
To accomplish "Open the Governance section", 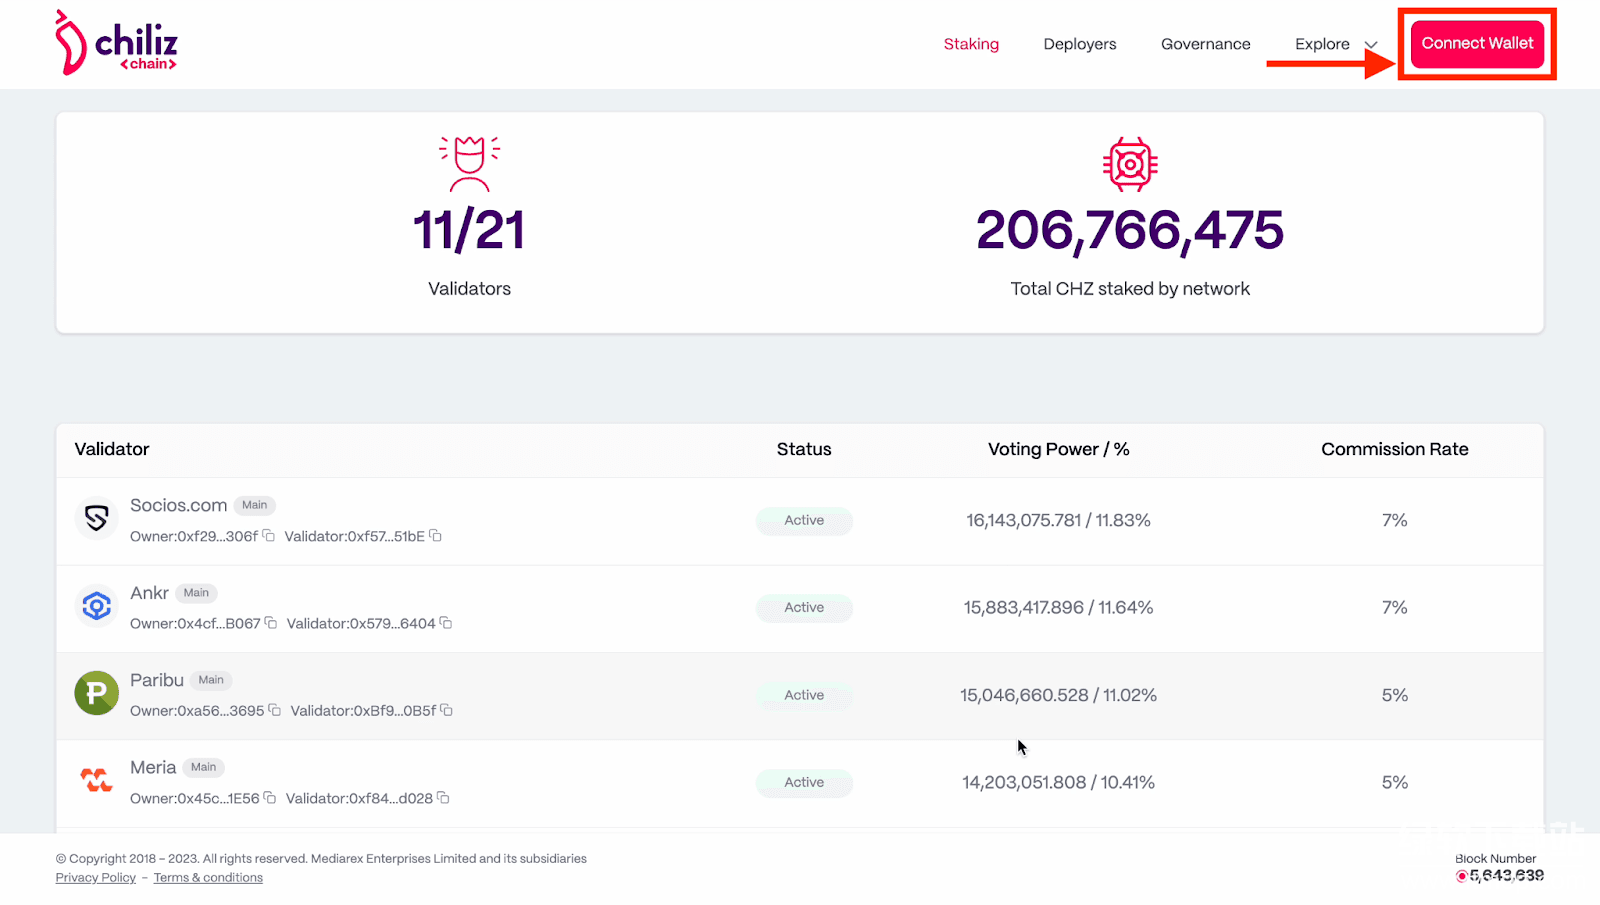I will tap(1205, 44).
